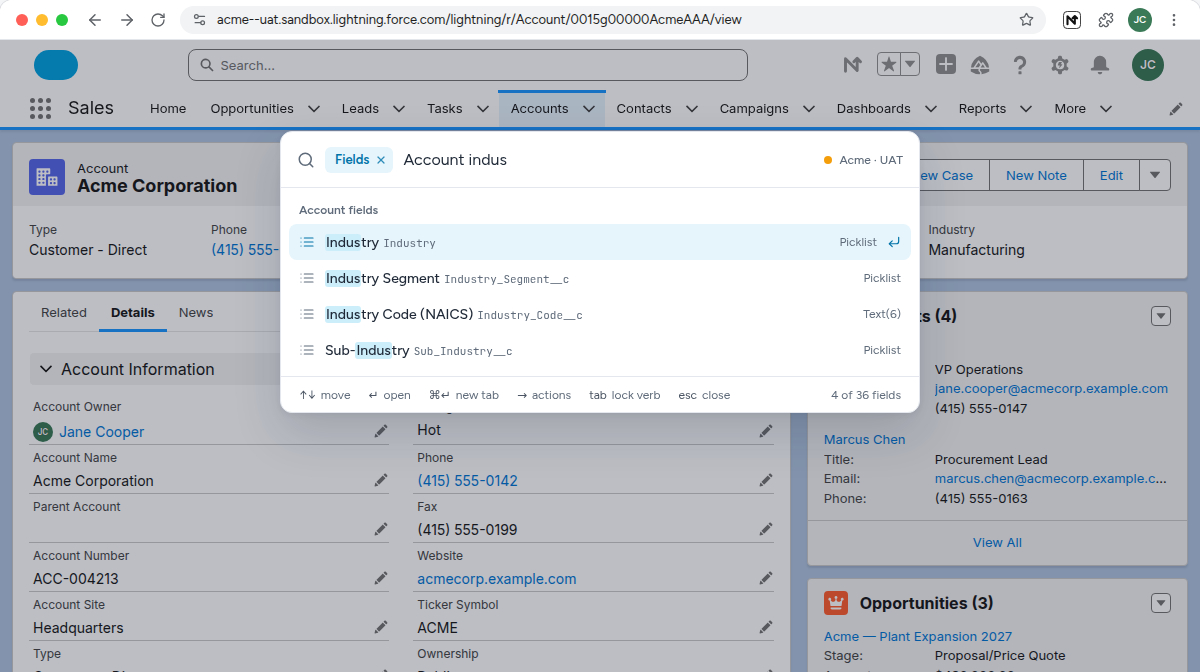Edit Parent Account pencil icon
Image resolution: width=1200 pixels, height=672 pixels.
(381, 529)
